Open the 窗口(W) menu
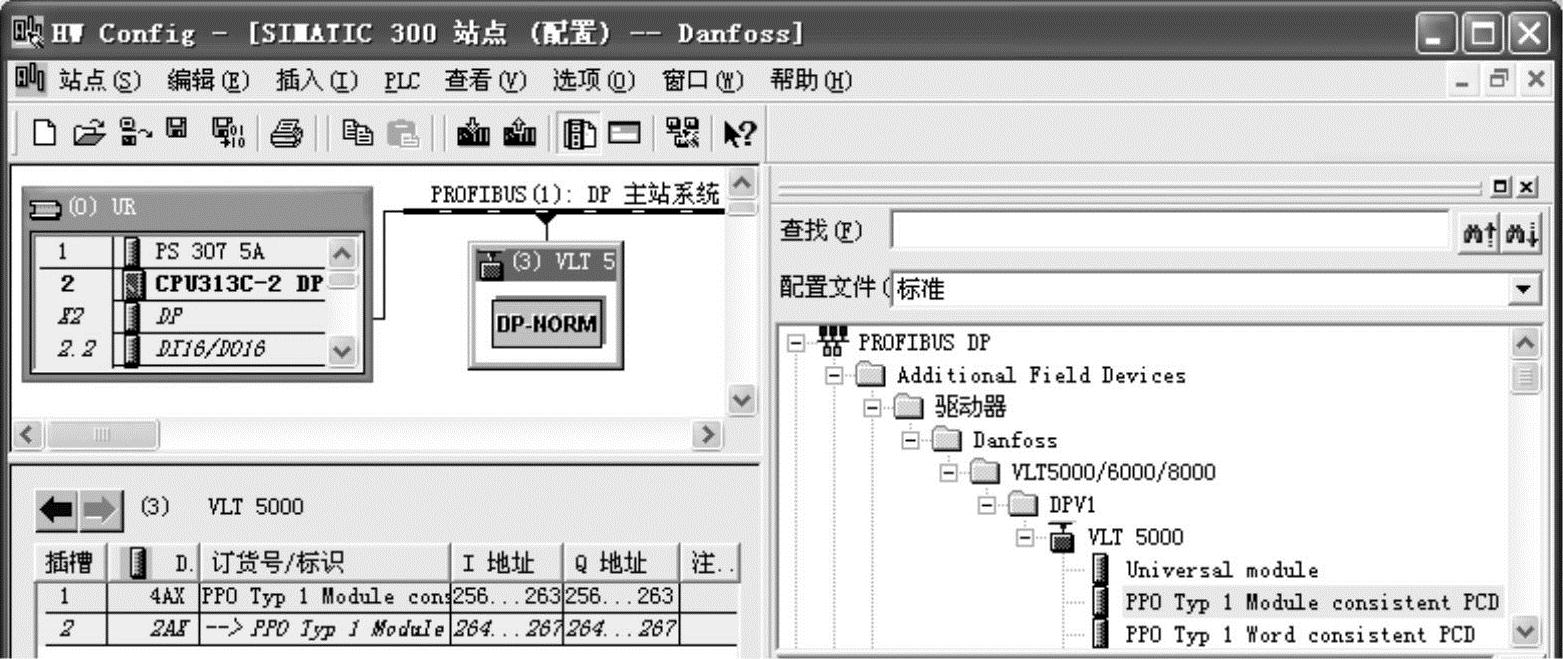 tap(703, 79)
